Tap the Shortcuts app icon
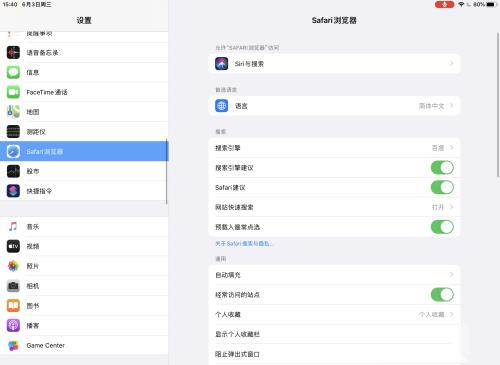This screenshot has height=365, width=500. coord(13,191)
